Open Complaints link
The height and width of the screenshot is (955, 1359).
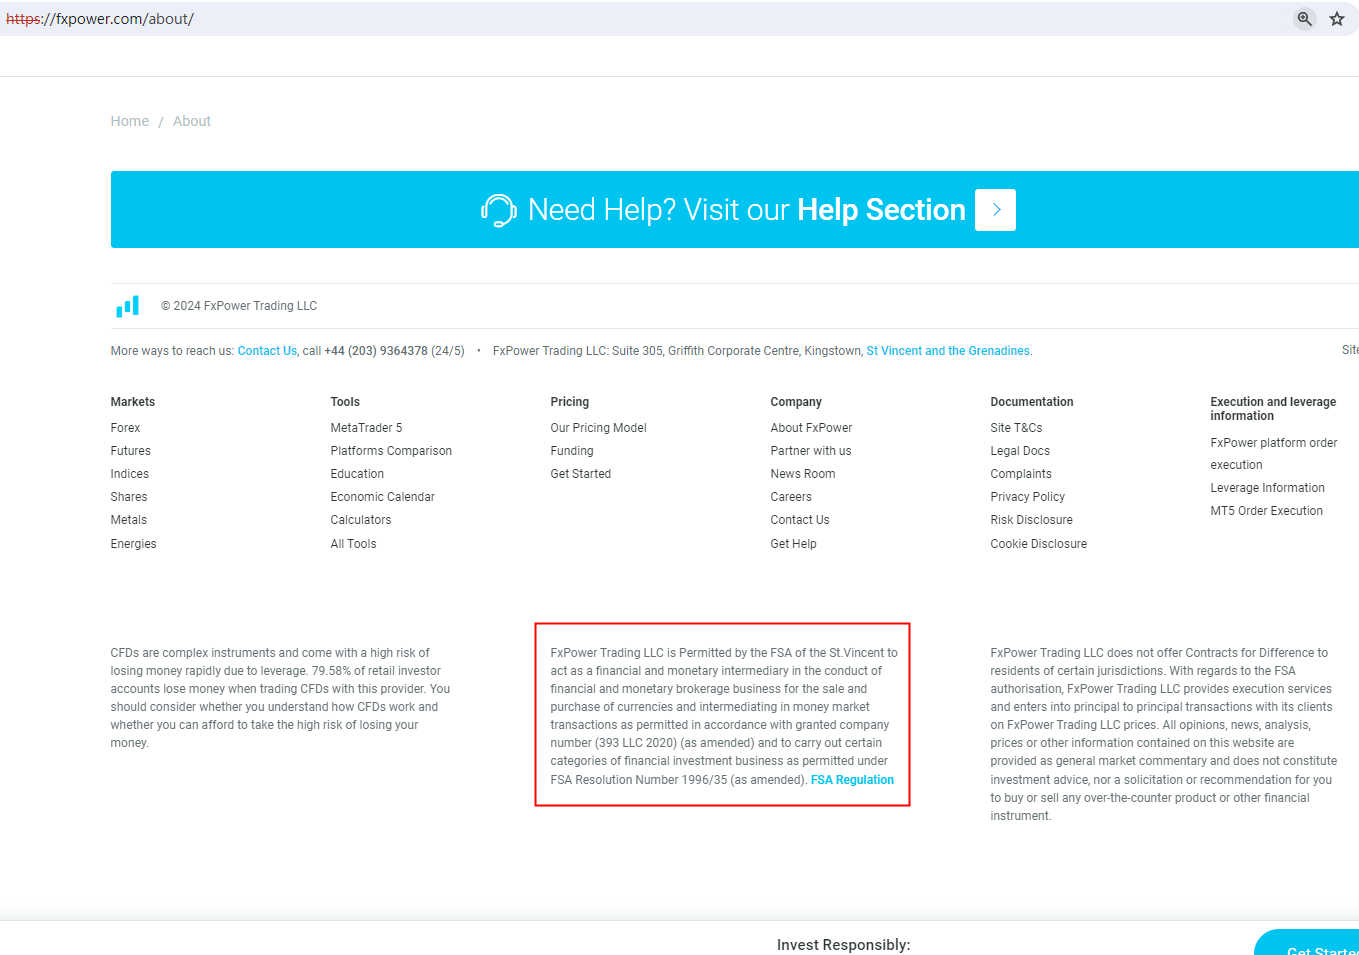point(1021,474)
